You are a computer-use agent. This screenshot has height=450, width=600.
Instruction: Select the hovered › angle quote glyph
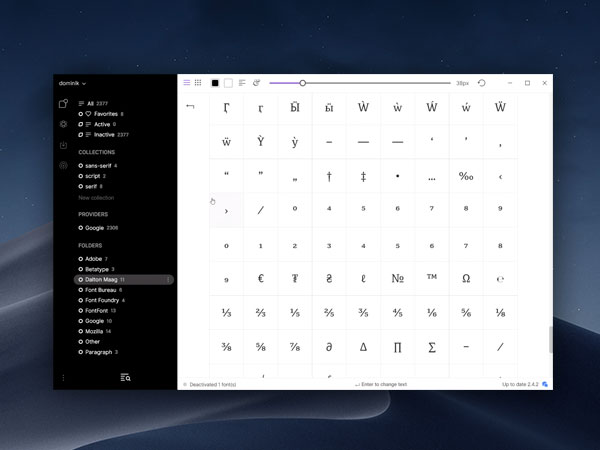click(227, 211)
